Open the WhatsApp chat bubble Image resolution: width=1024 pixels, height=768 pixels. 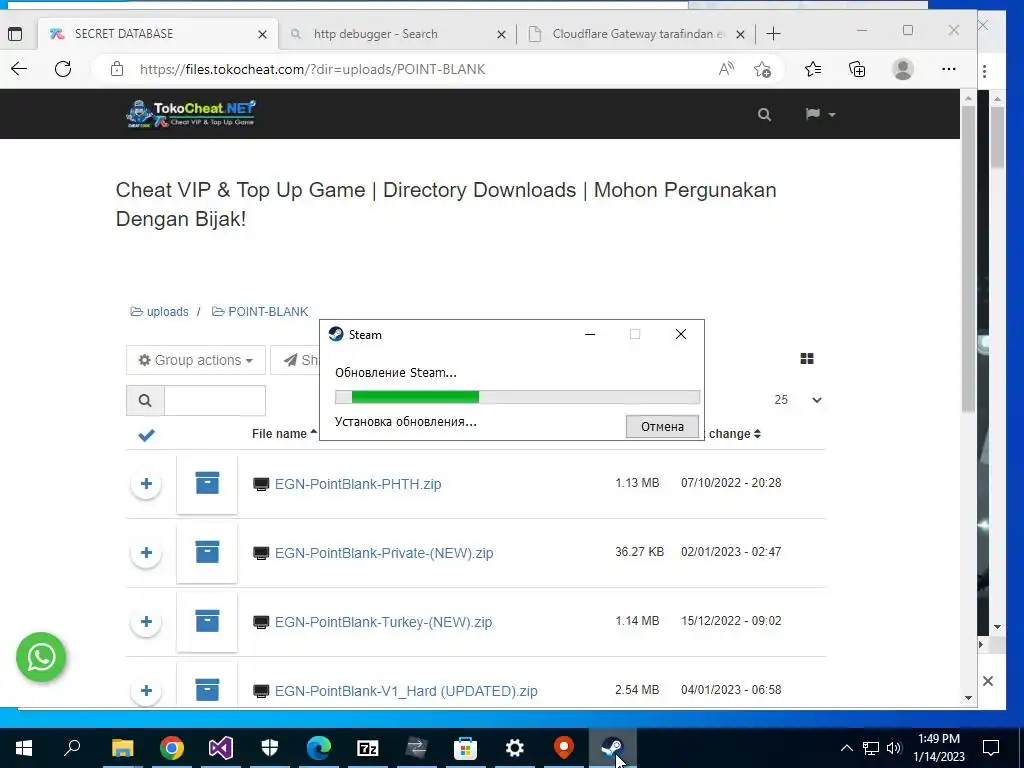click(x=41, y=657)
